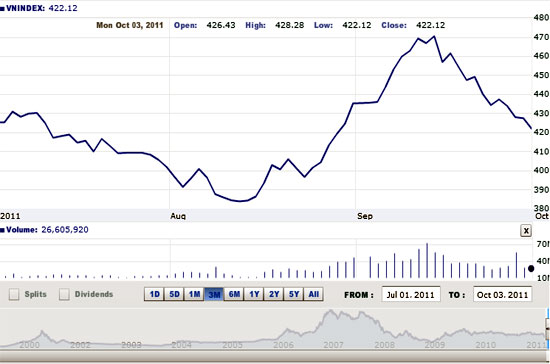Click 2007 in the overview timeline
This screenshot has height=364, width=550.
coord(333,345)
